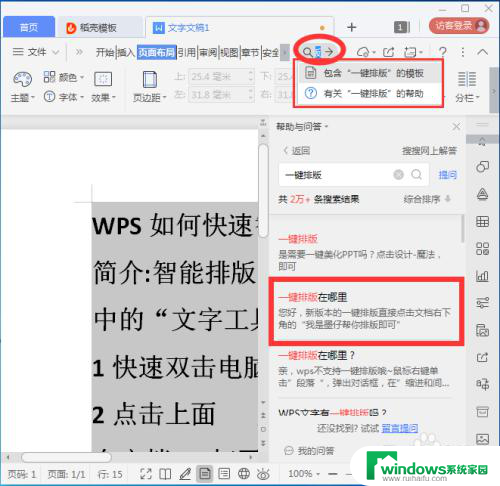The image size is (500, 486).
Task: Click the shapes icon in right sidebar
Action: 482,166
